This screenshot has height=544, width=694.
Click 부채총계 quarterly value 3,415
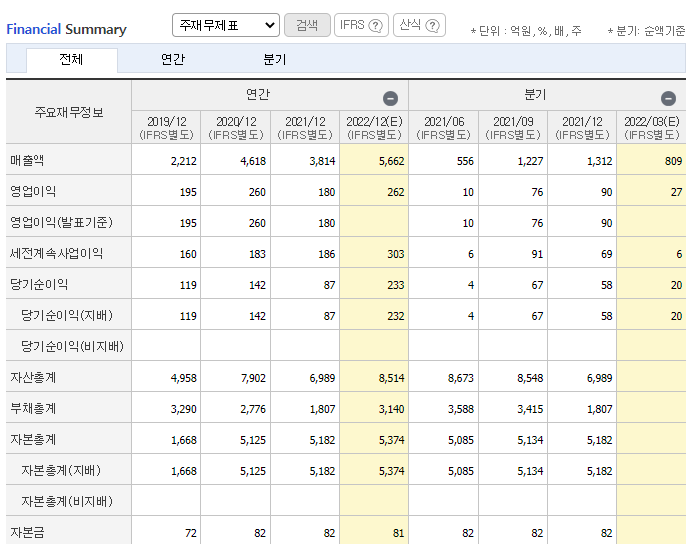(530, 409)
